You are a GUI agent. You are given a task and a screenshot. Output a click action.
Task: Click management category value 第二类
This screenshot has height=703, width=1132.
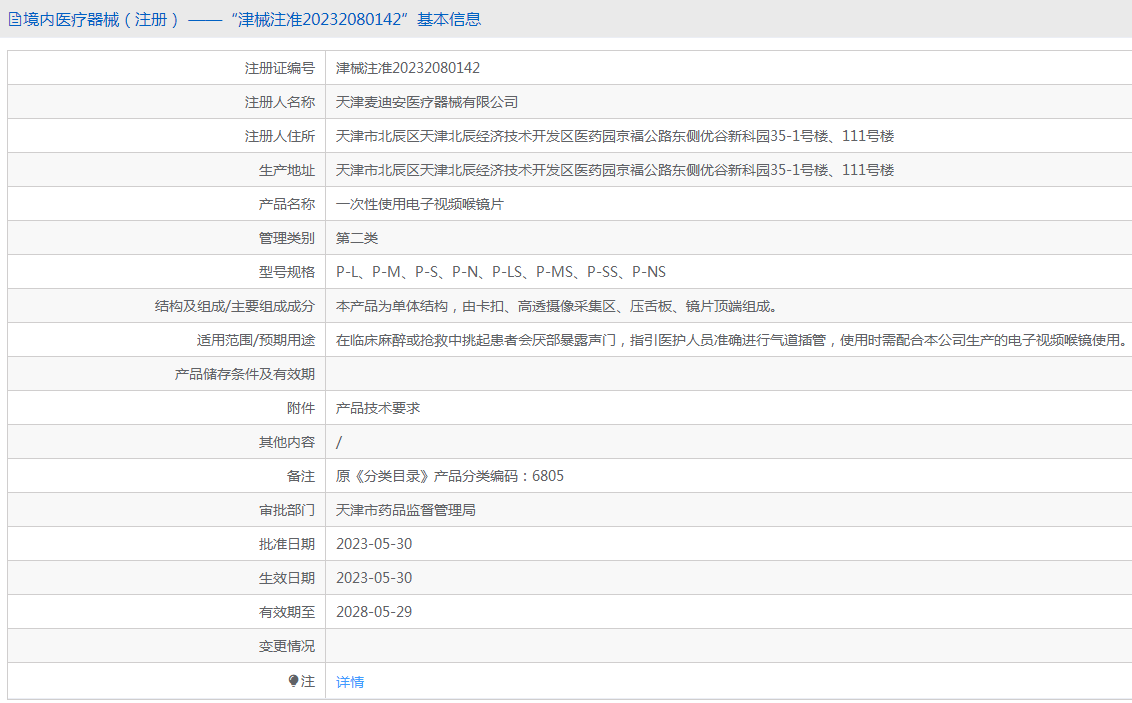357,238
